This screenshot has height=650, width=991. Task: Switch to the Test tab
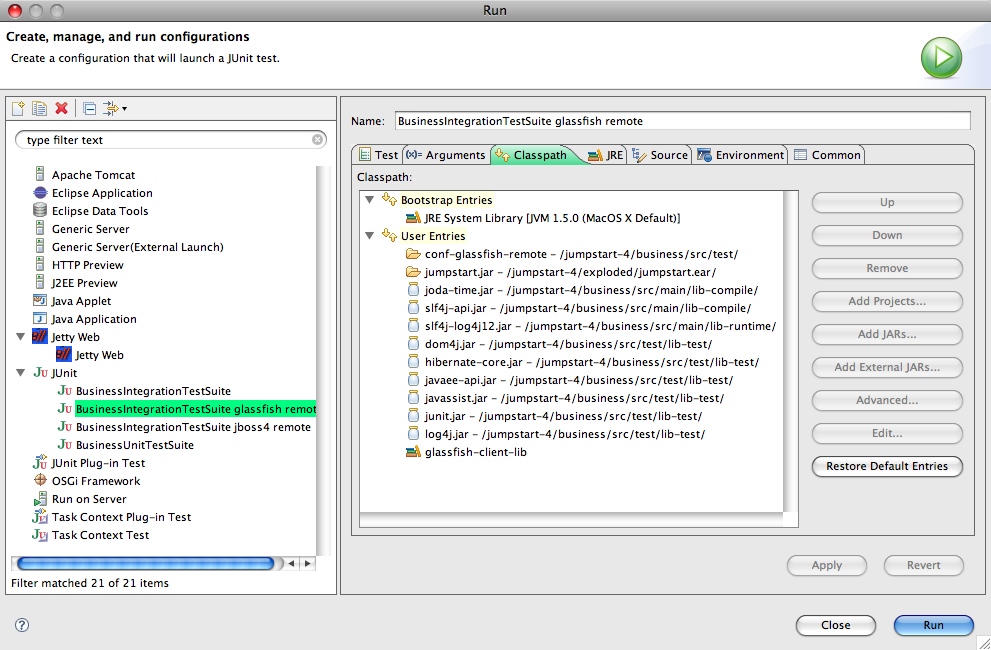(x=378, y=155)
